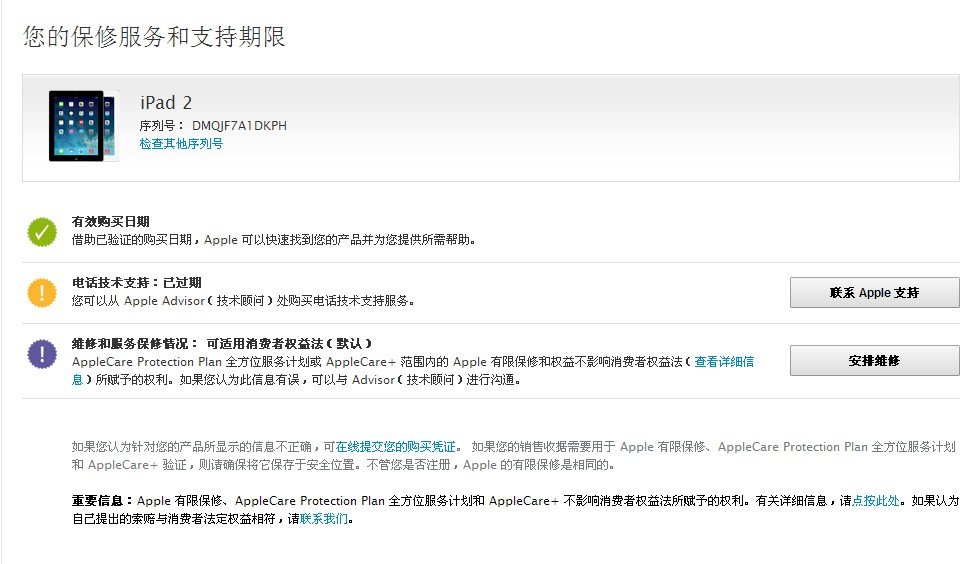Click the iPad 2 product name
The height and width of the screenshot is (564, 974).
[166, 102]
